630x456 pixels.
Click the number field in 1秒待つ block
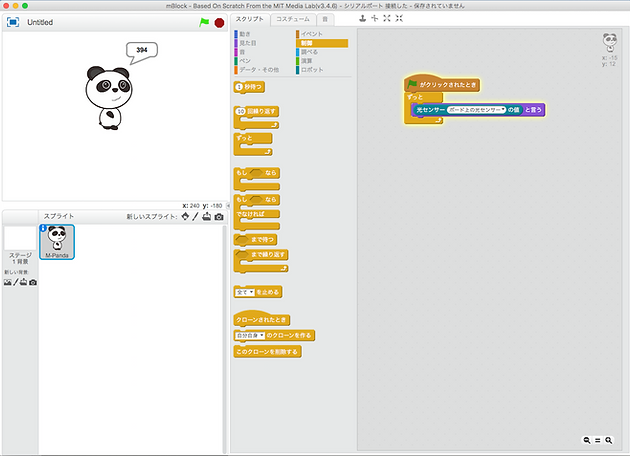(239, 87)
